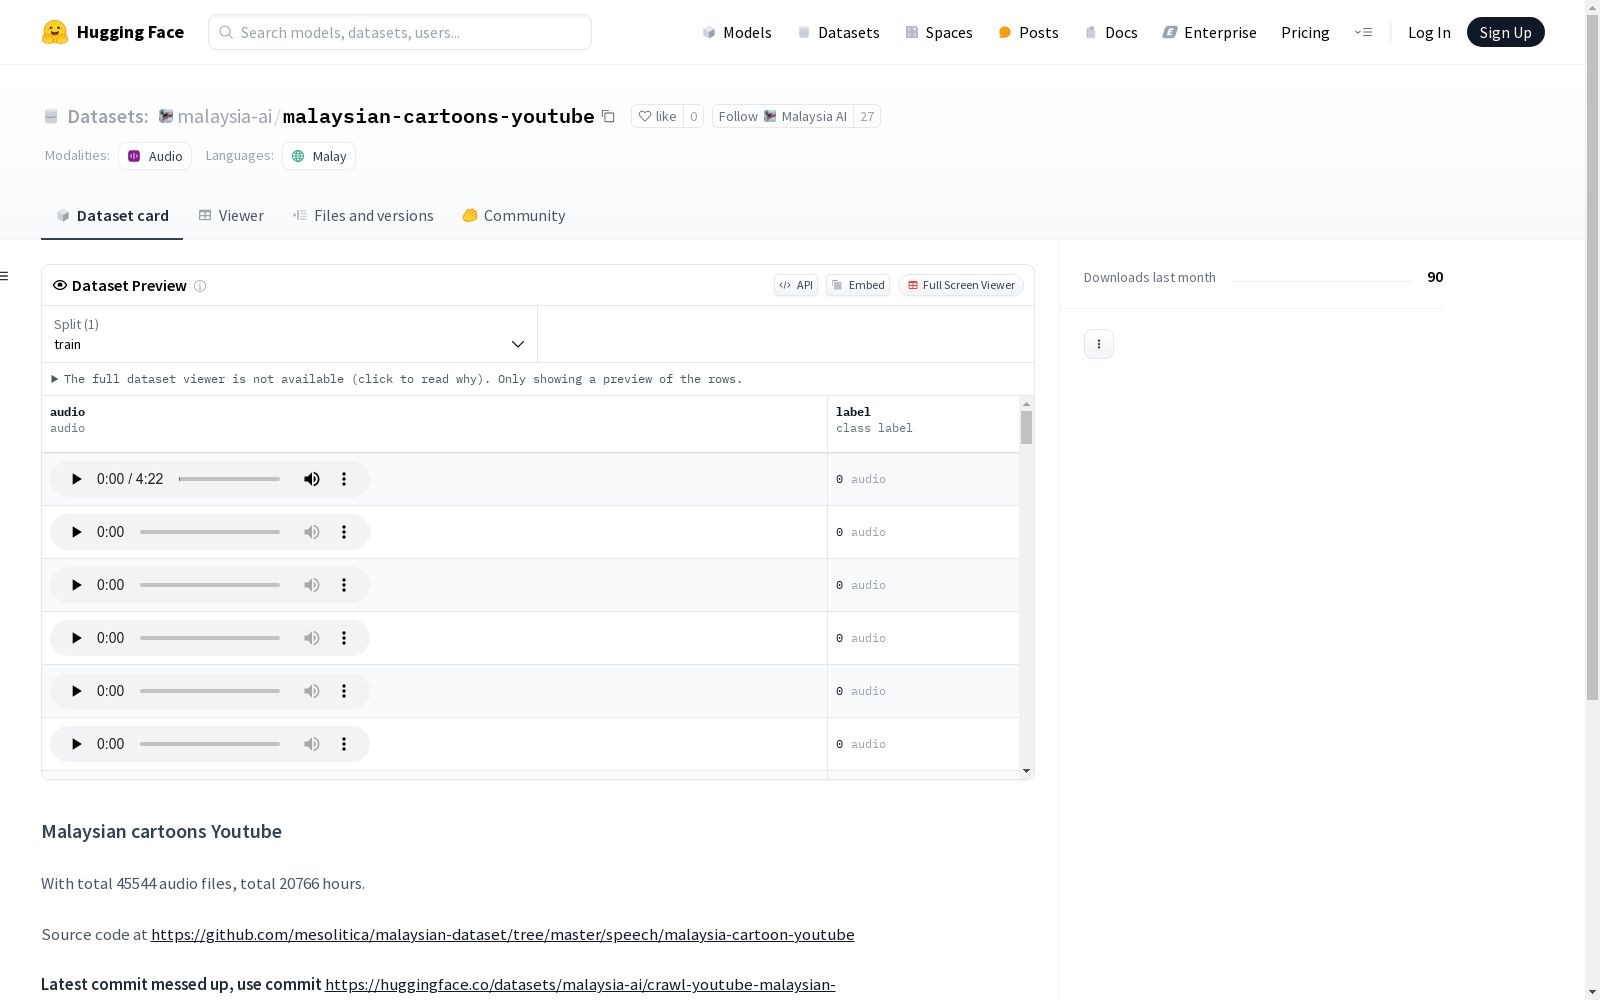Play the fifth audio row

[x=76, y=691]
